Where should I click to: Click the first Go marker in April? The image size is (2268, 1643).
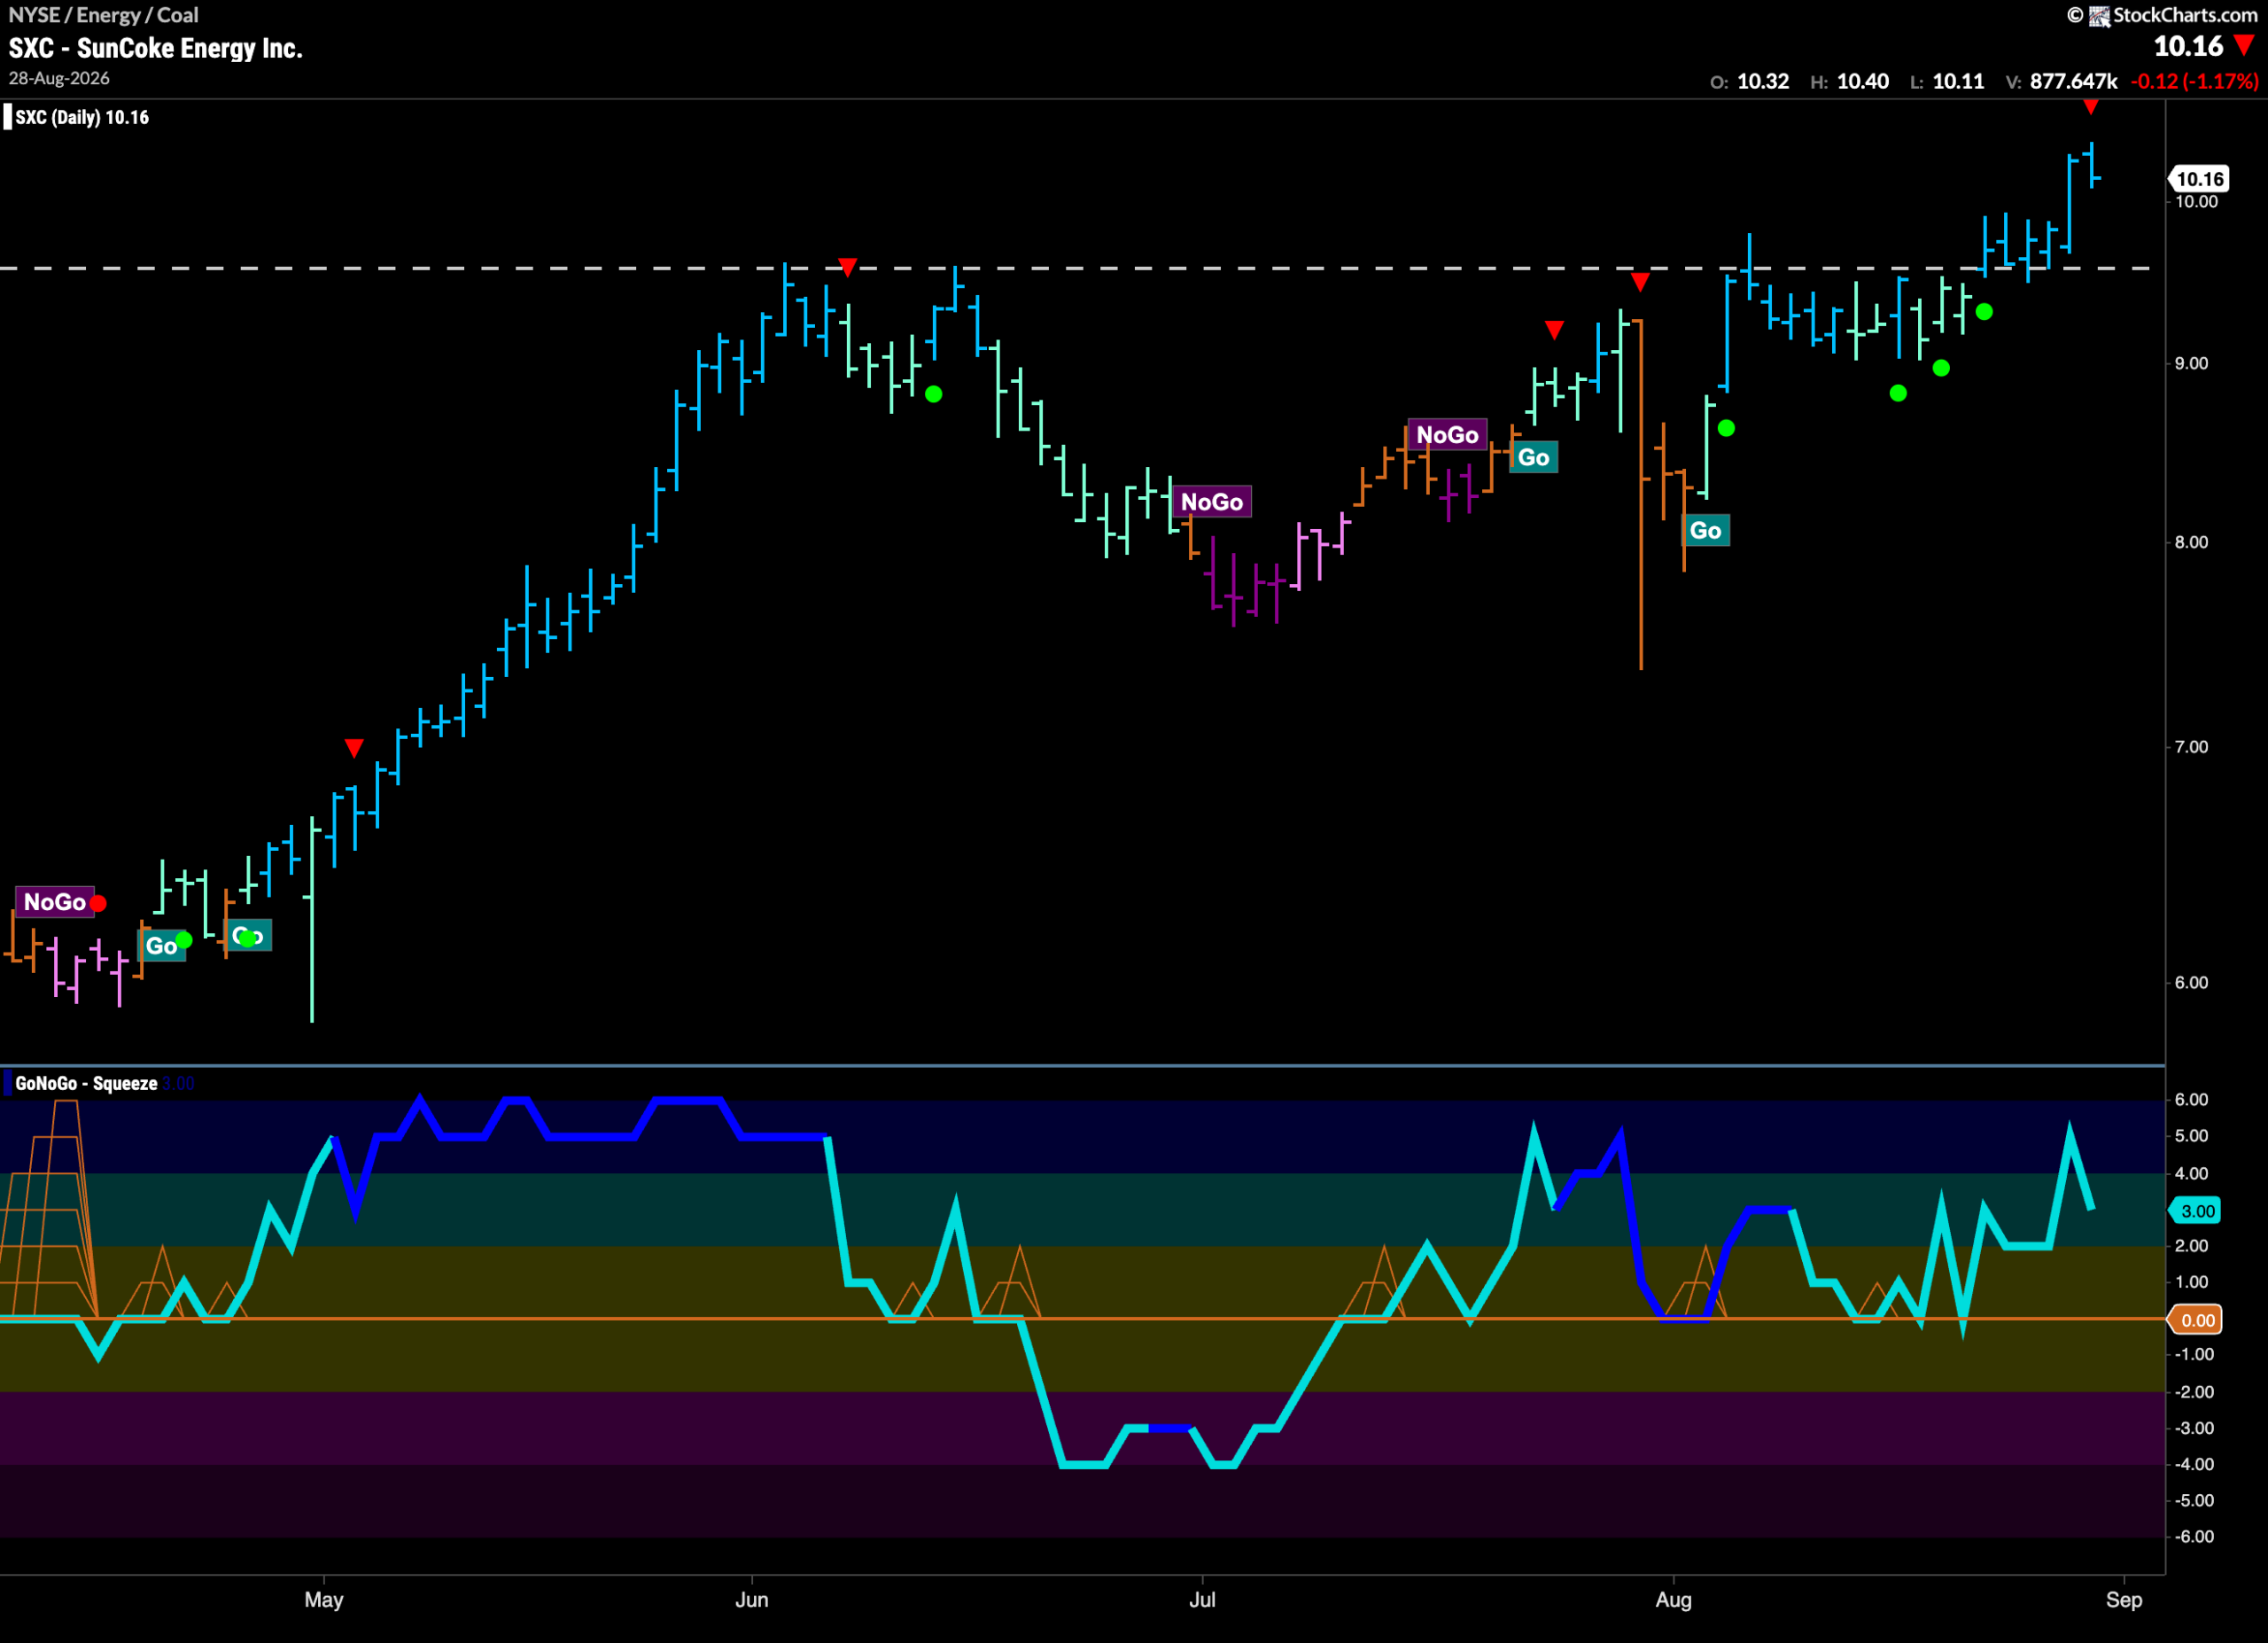coord(161,946)
